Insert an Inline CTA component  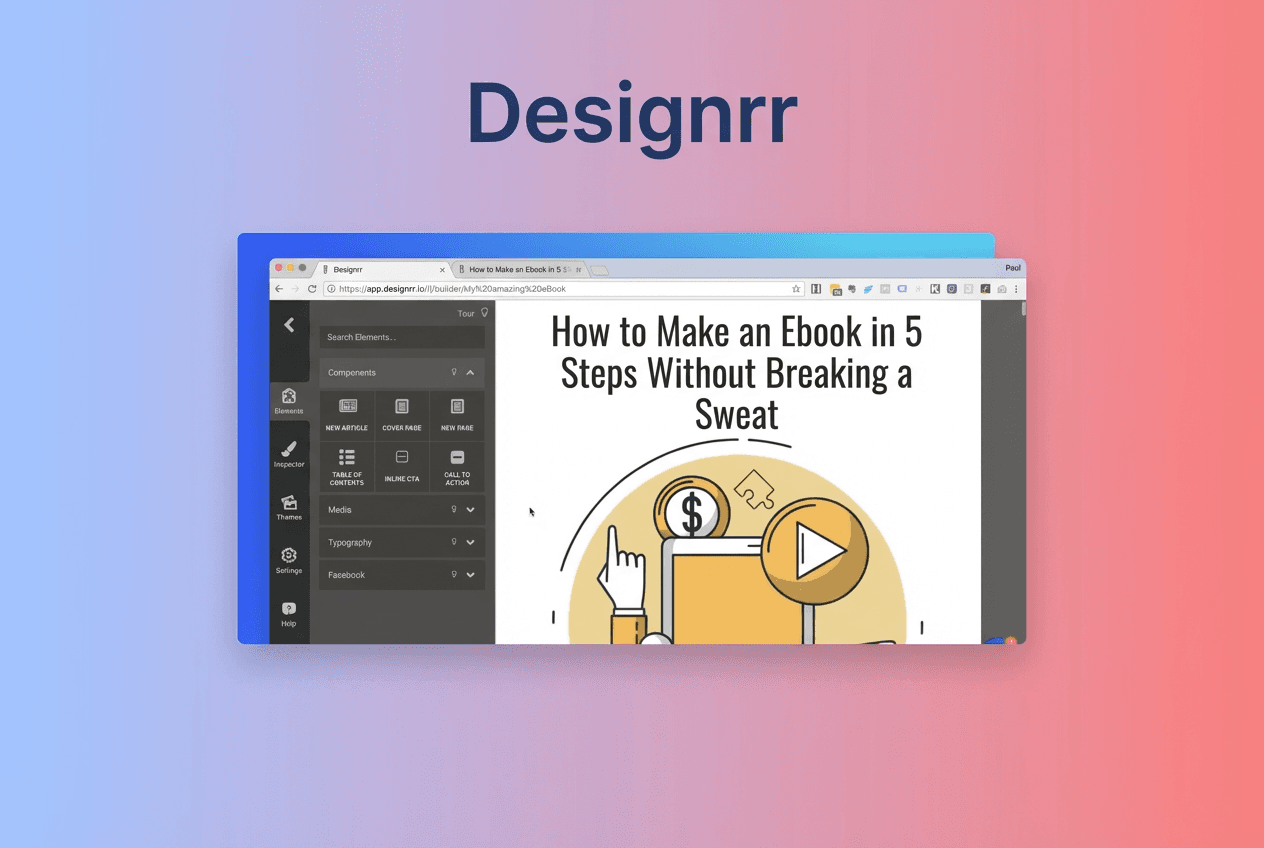click(x=401, y=466)
